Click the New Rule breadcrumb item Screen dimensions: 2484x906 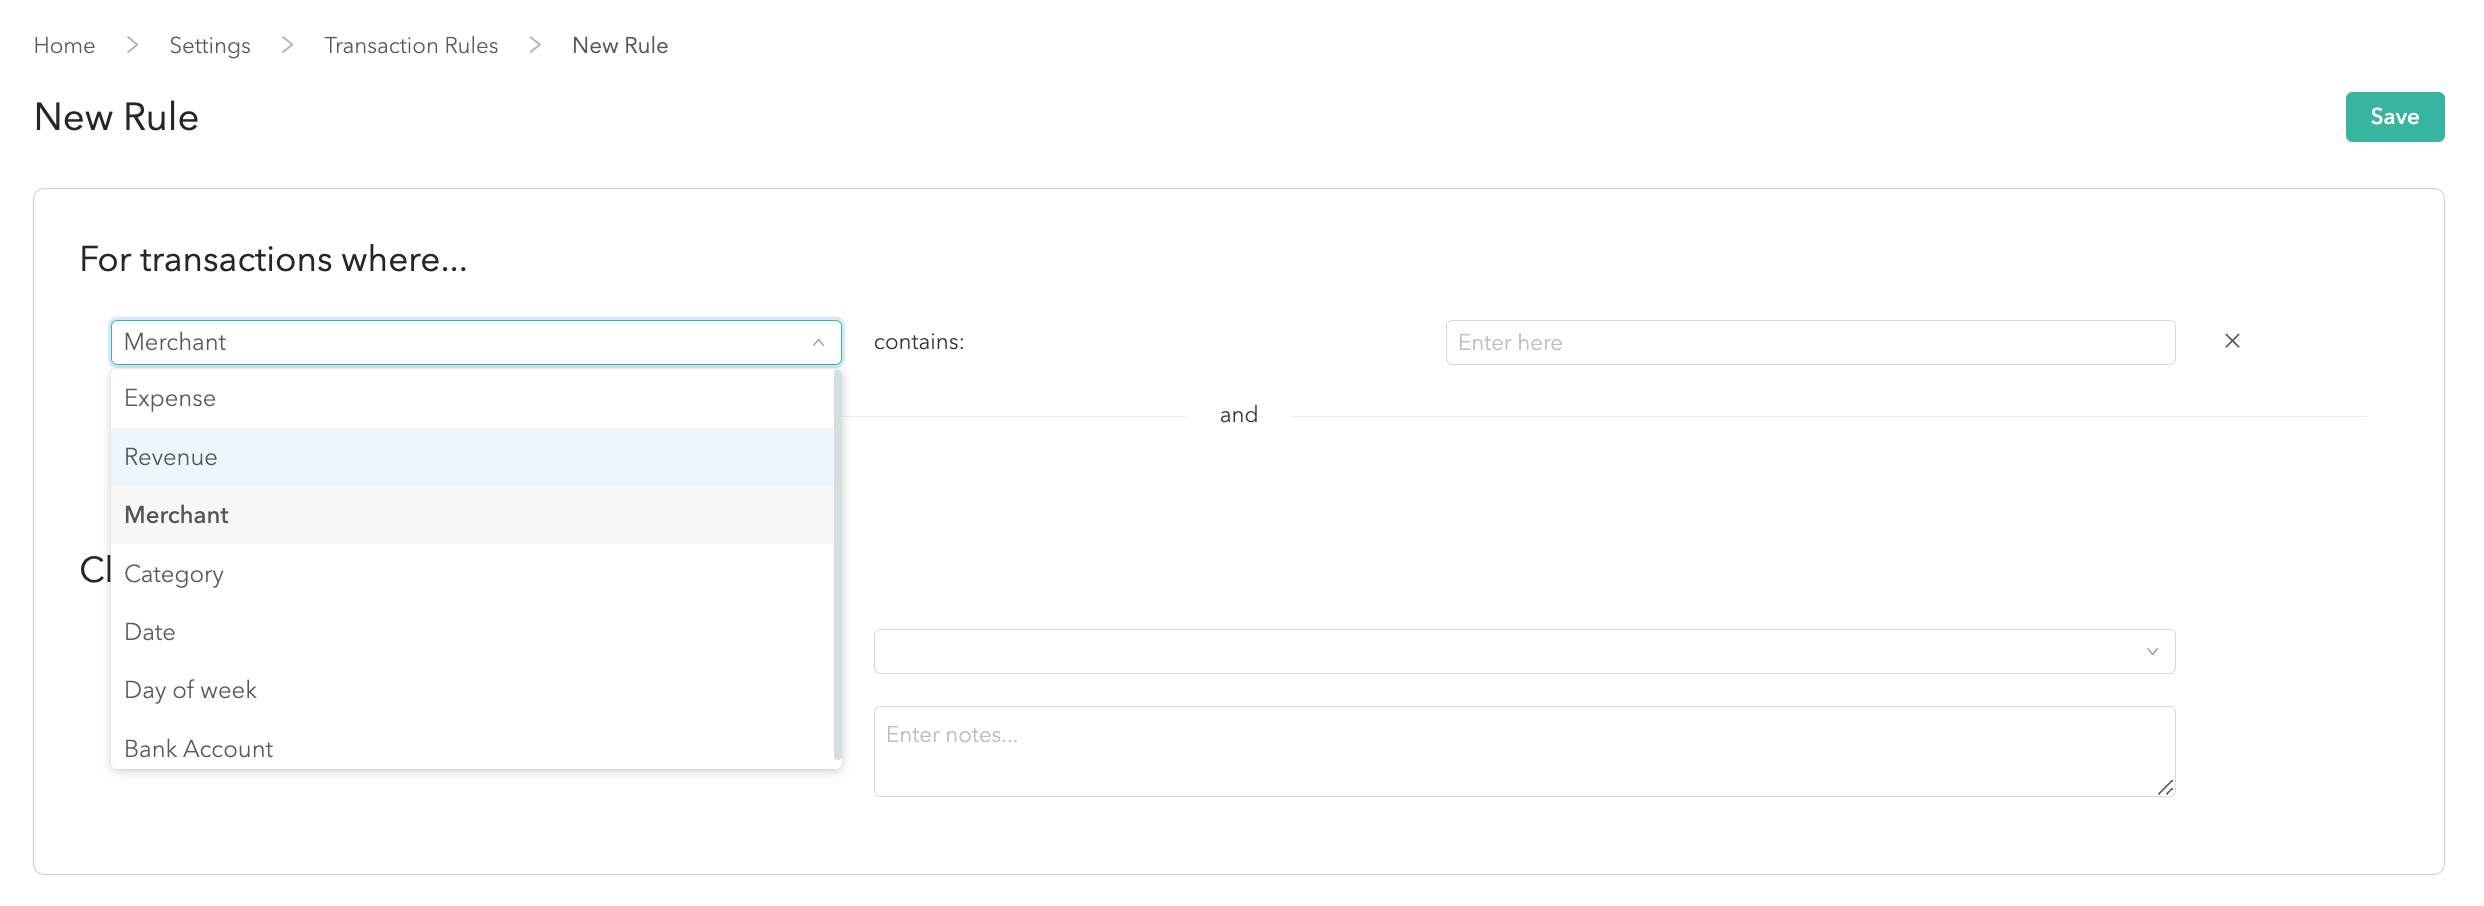tap(620, 45)
